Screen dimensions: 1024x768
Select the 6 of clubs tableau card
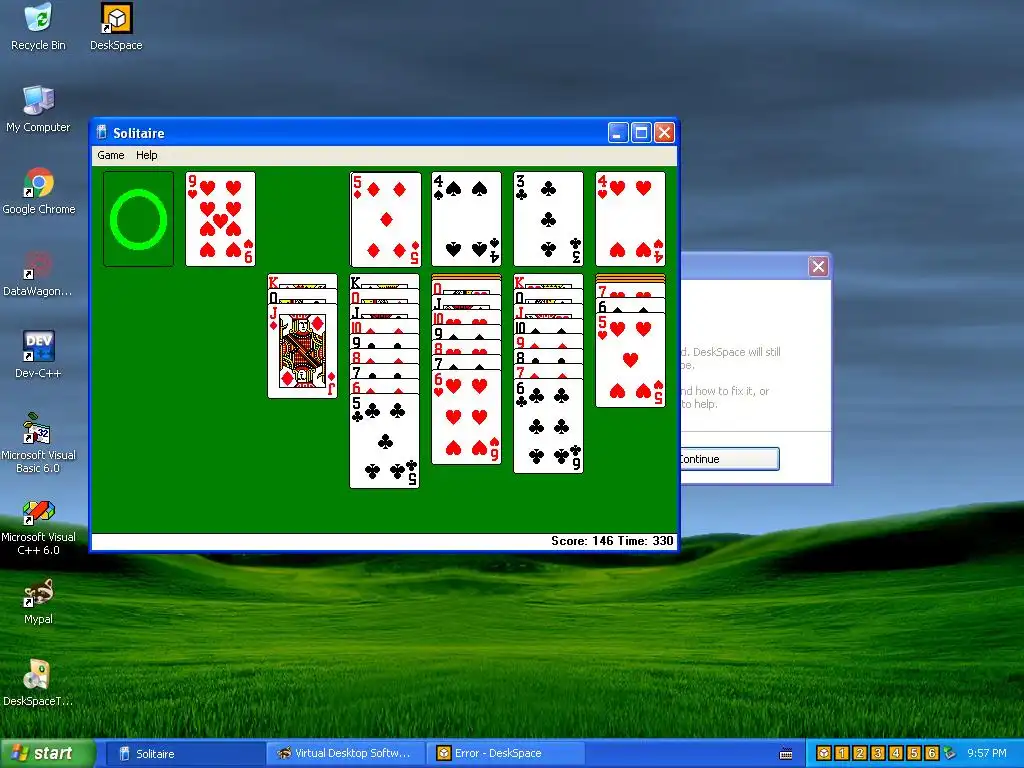pyautogui.click(x=549, y=426)
